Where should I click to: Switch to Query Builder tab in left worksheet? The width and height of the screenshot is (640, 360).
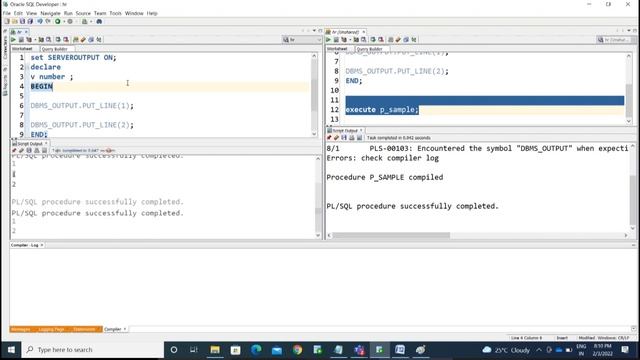[x=55, y=49]
